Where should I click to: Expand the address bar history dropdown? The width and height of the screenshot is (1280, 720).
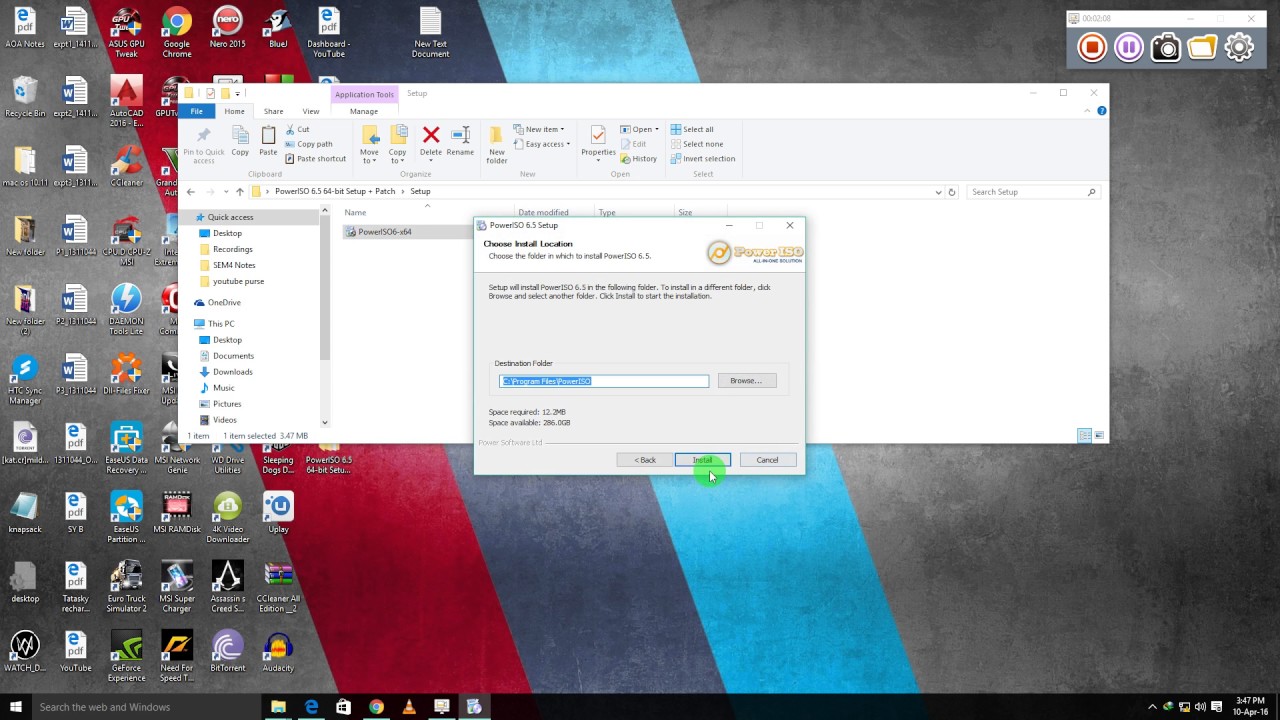(938, 192)
